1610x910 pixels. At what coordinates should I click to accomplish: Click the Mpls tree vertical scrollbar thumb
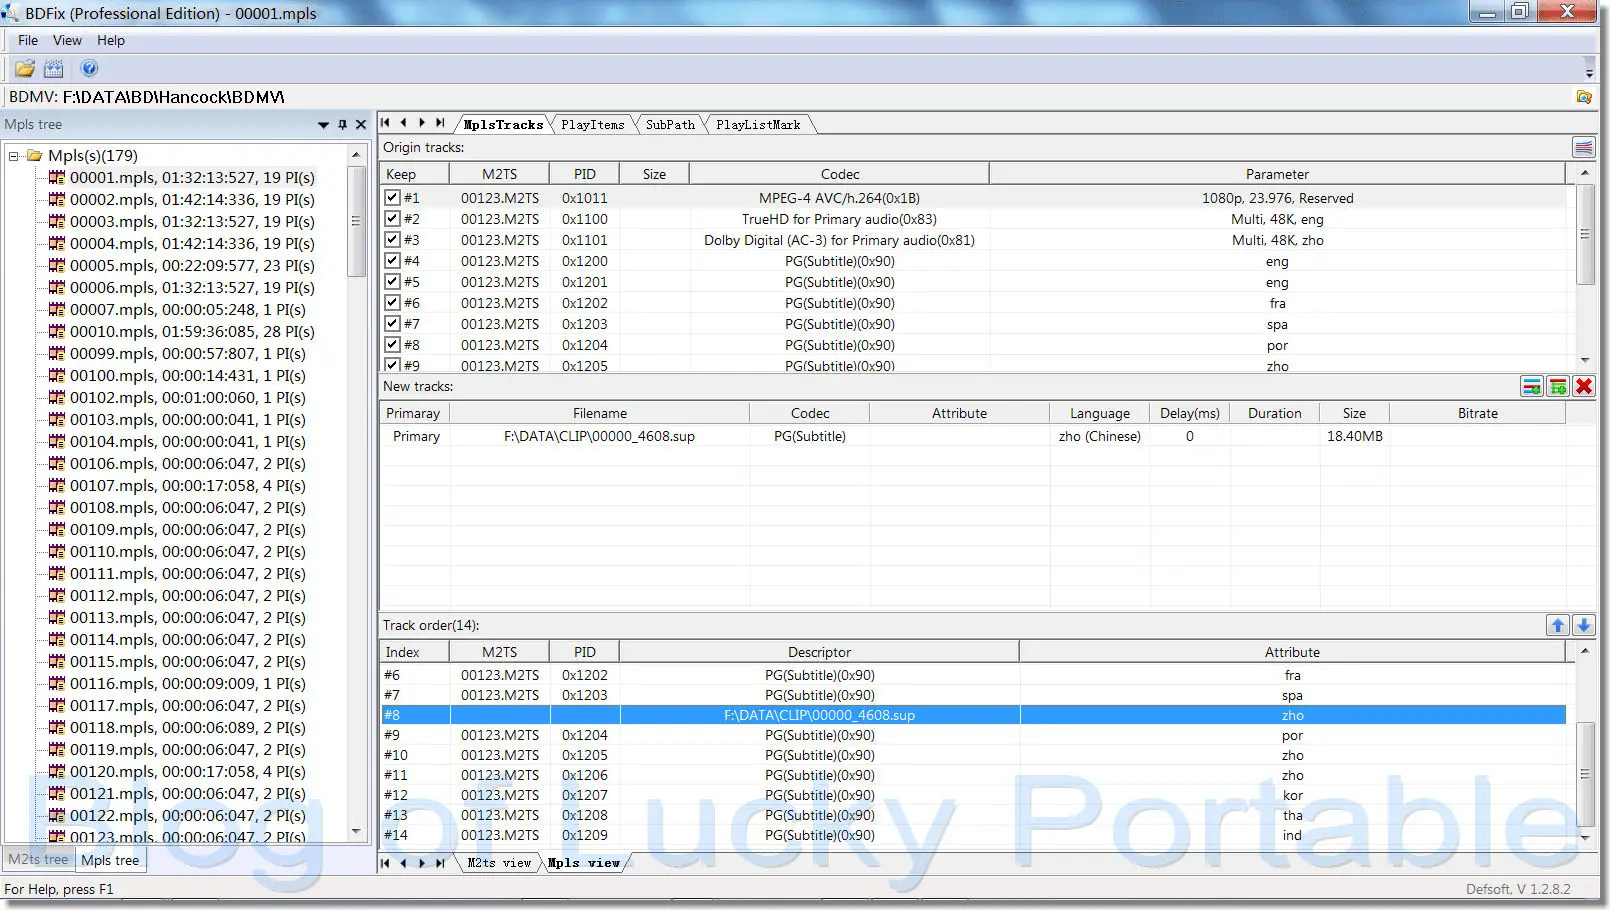[356, 221]
